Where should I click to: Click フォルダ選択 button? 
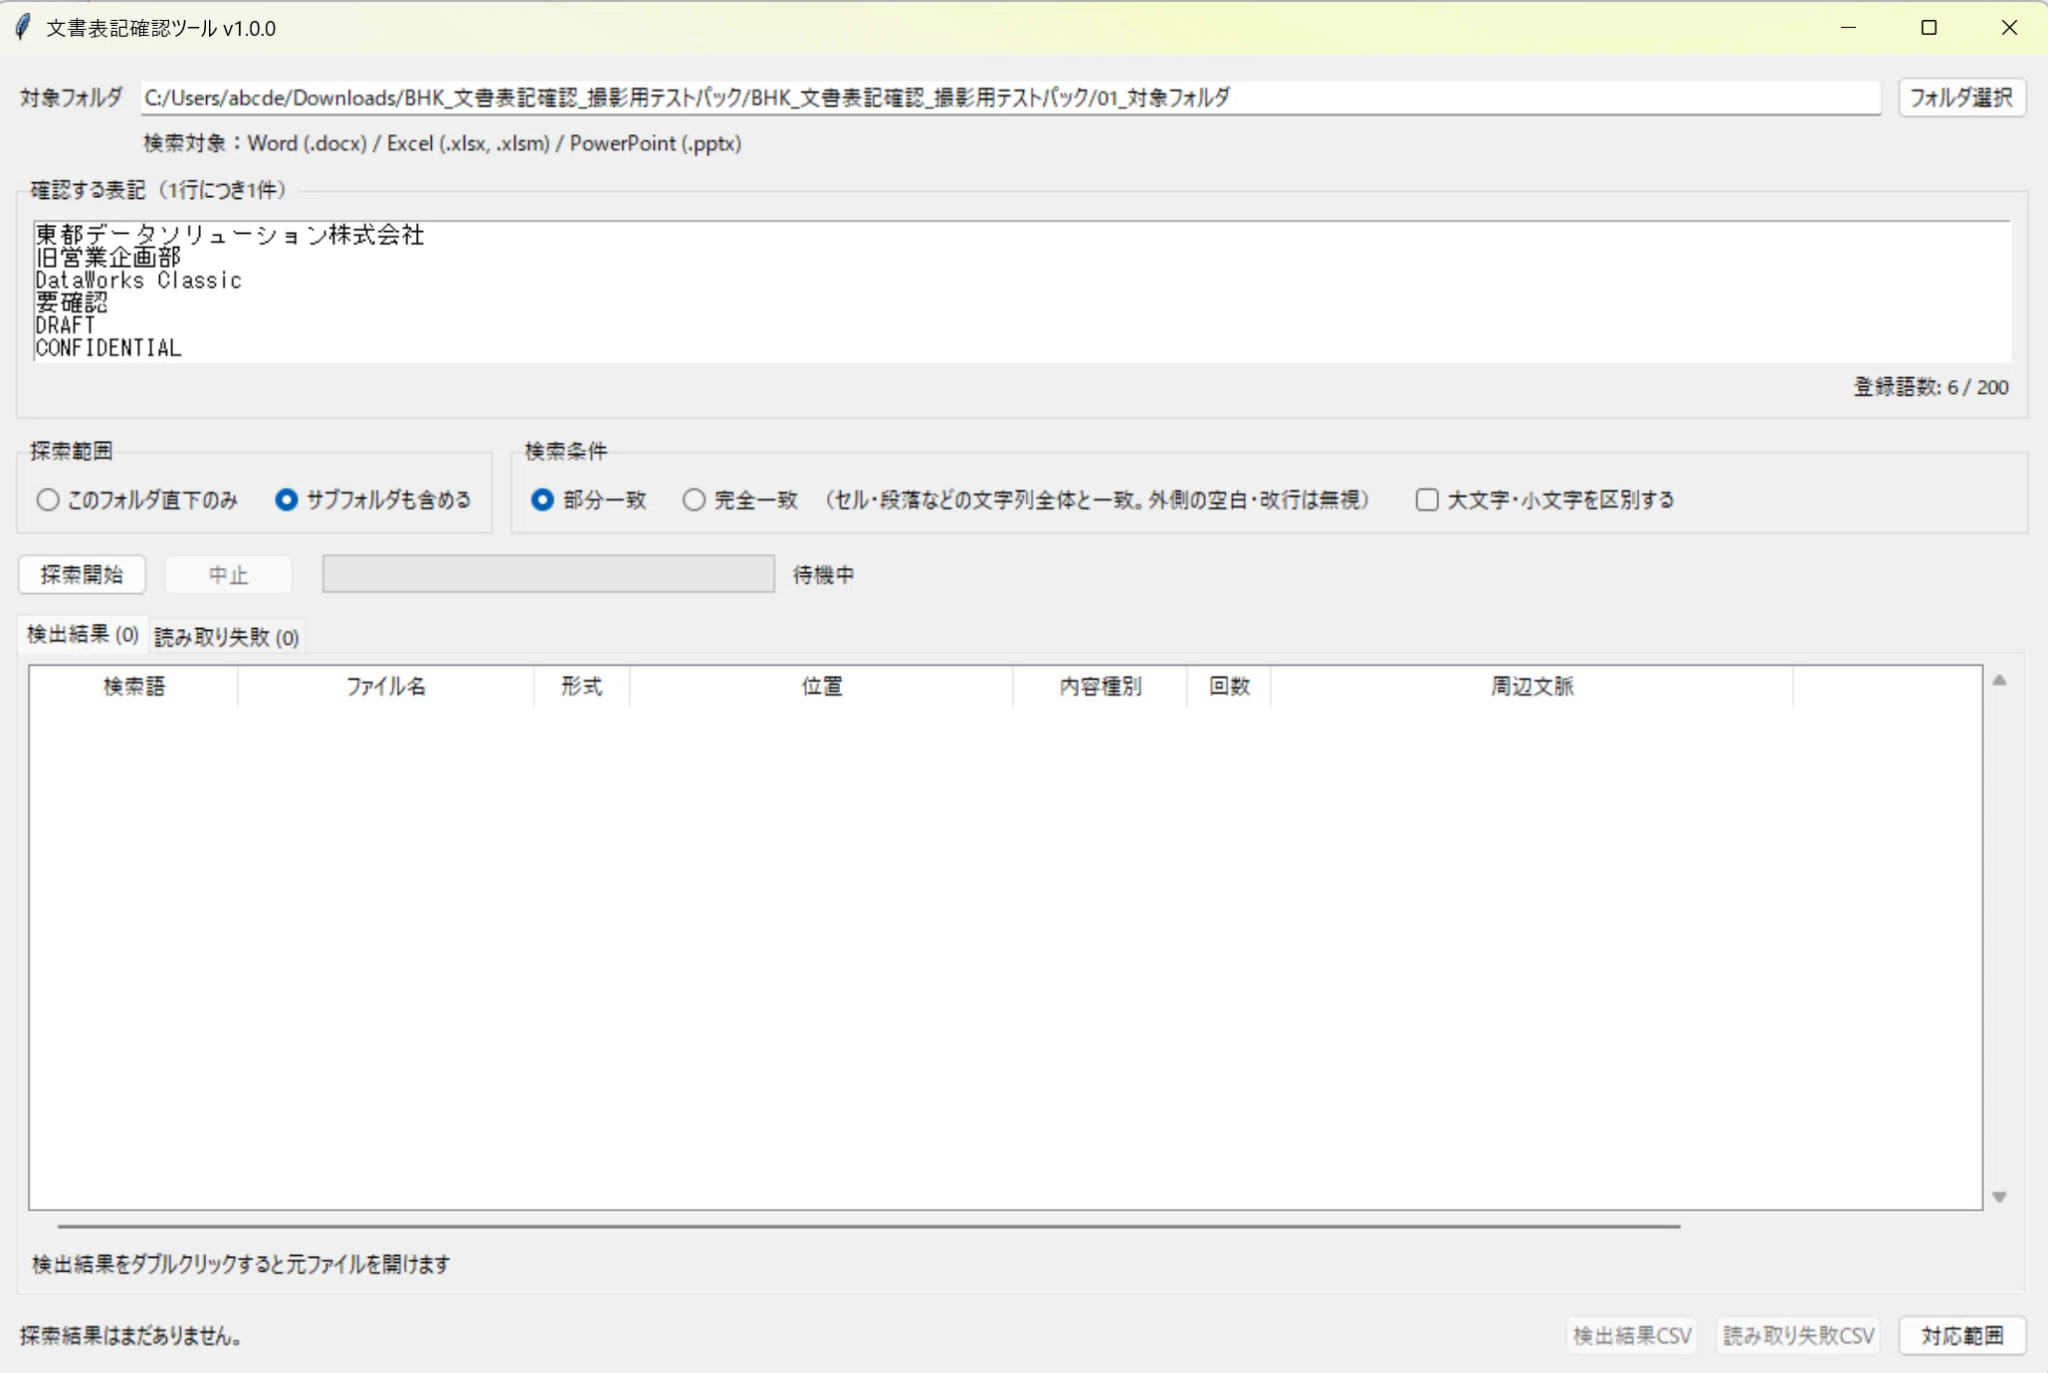pyautogui.click(x=1961, y=97)
